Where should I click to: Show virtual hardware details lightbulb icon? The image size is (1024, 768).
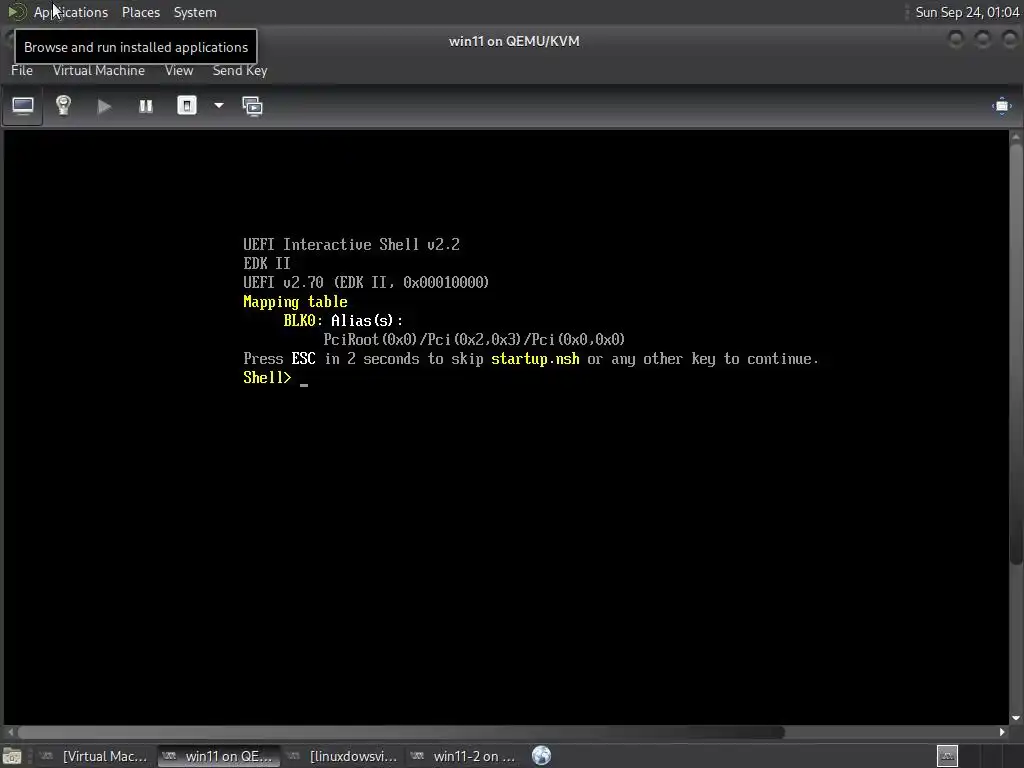pyautogui.click(x=63, y=106)
